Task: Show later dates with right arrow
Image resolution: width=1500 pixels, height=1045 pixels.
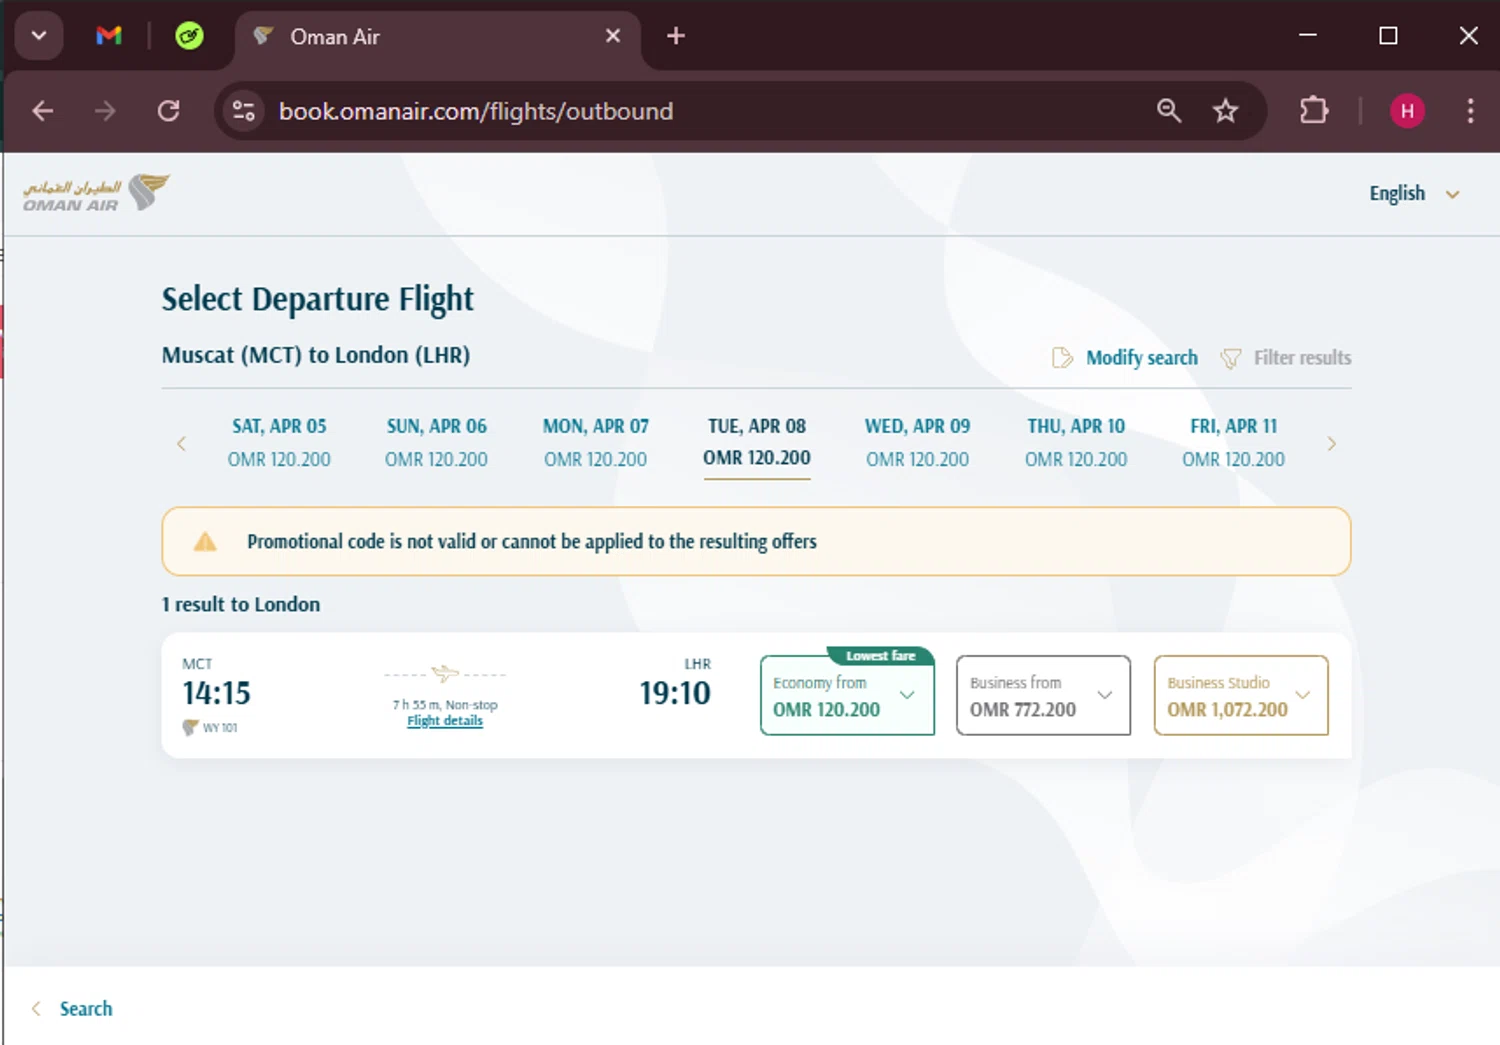Action: 1331,443
